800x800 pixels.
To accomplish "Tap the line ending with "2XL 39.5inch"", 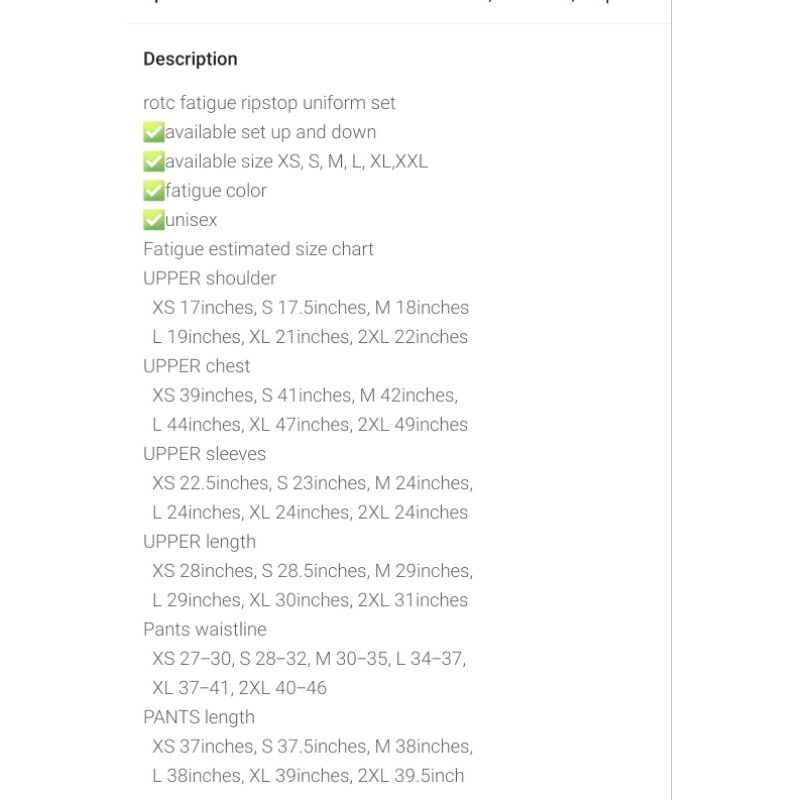I will [x=308, y=776].
